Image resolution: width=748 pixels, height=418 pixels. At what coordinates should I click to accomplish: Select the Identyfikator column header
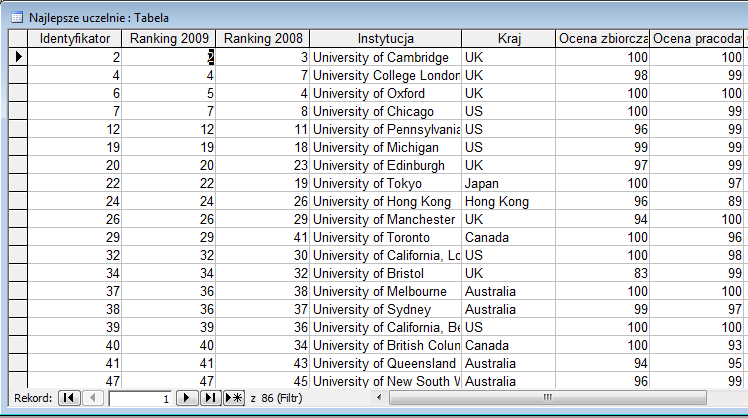click(75, 39)
